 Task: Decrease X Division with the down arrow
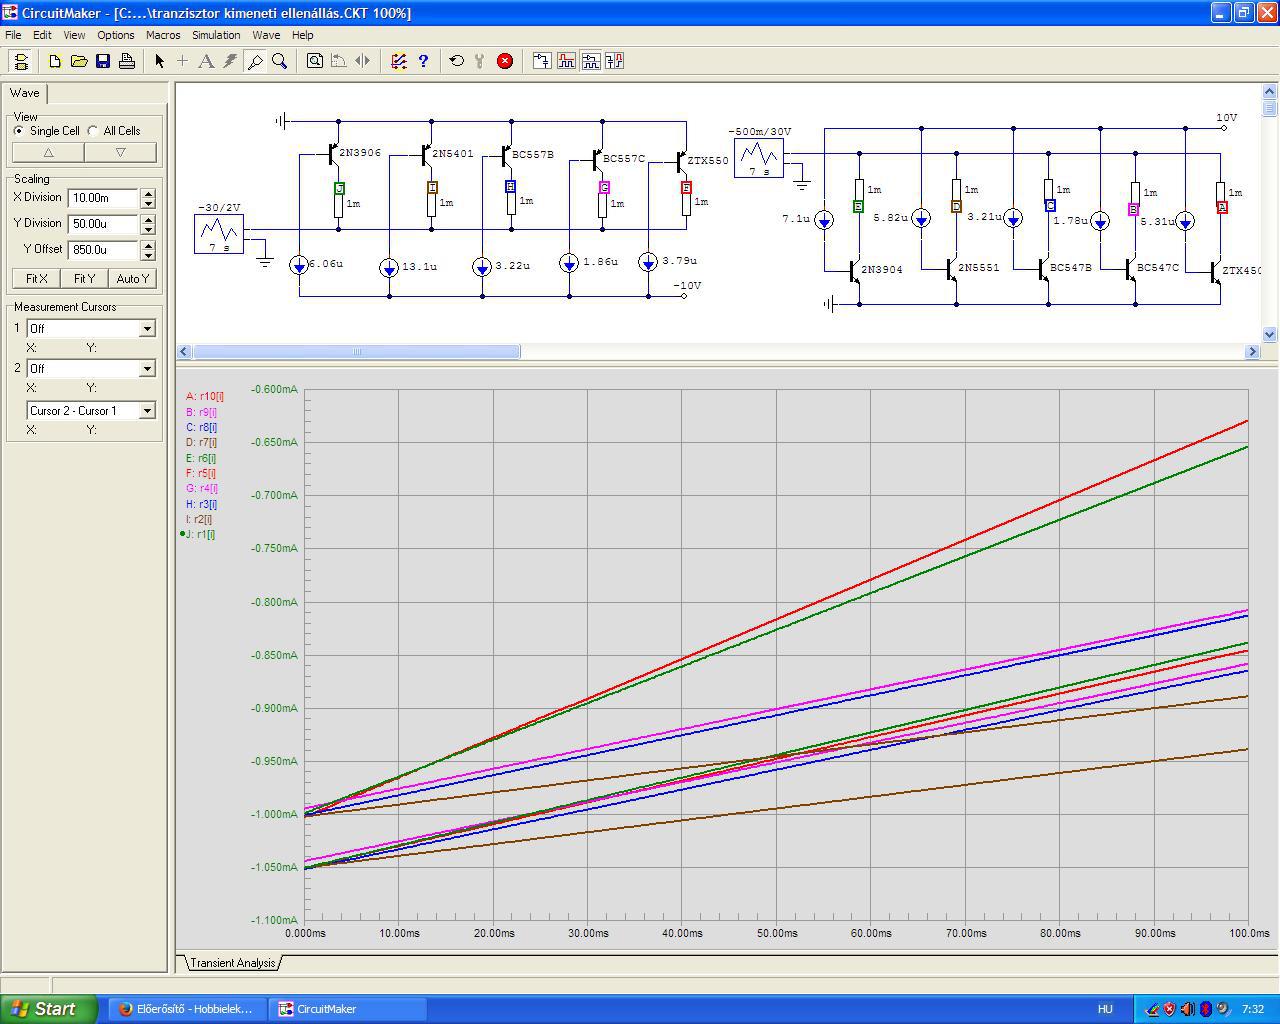148,203
